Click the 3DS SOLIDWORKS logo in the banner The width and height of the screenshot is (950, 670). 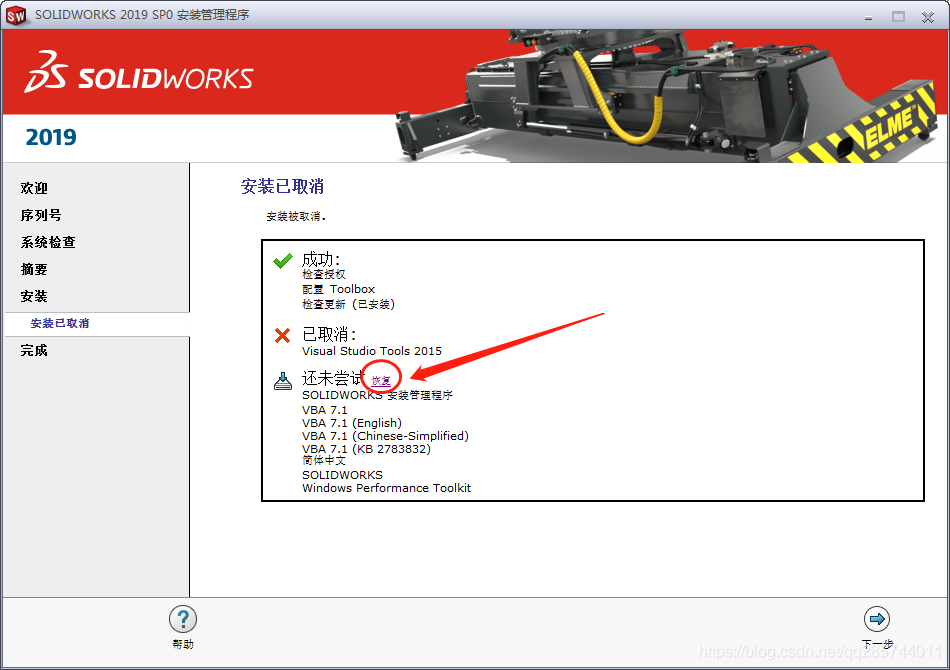pos(139,73)
